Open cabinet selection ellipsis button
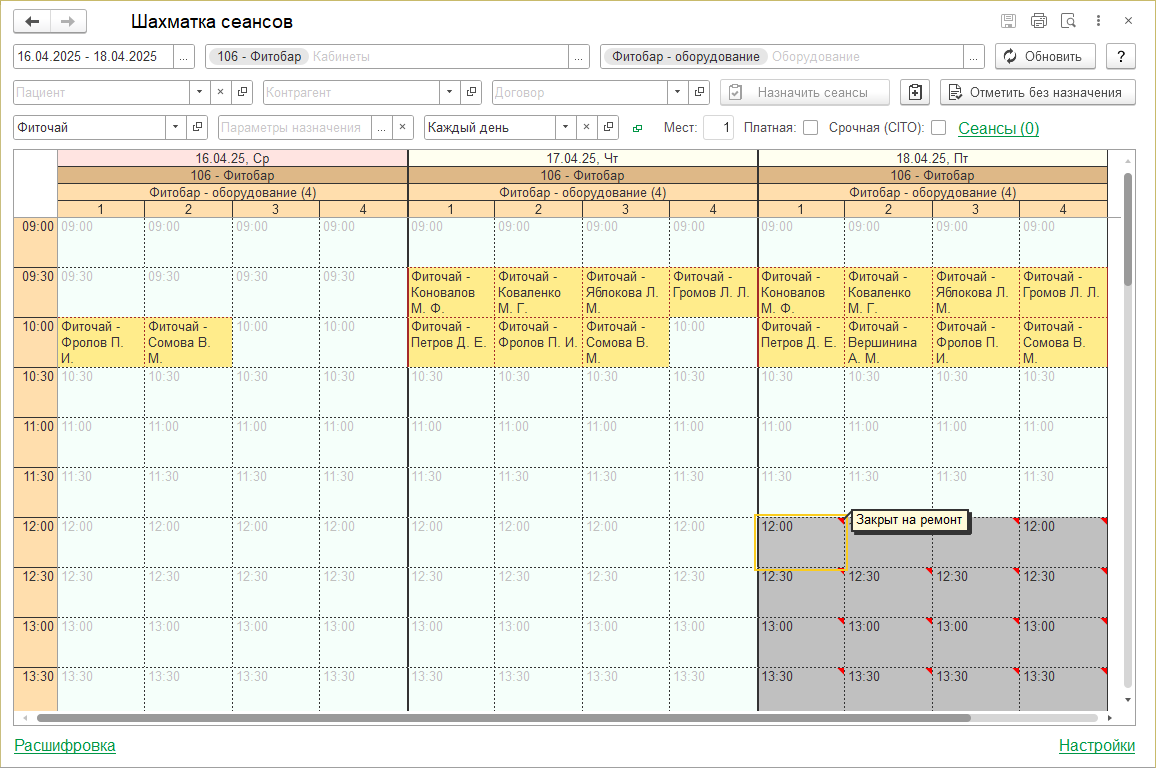 579,57
